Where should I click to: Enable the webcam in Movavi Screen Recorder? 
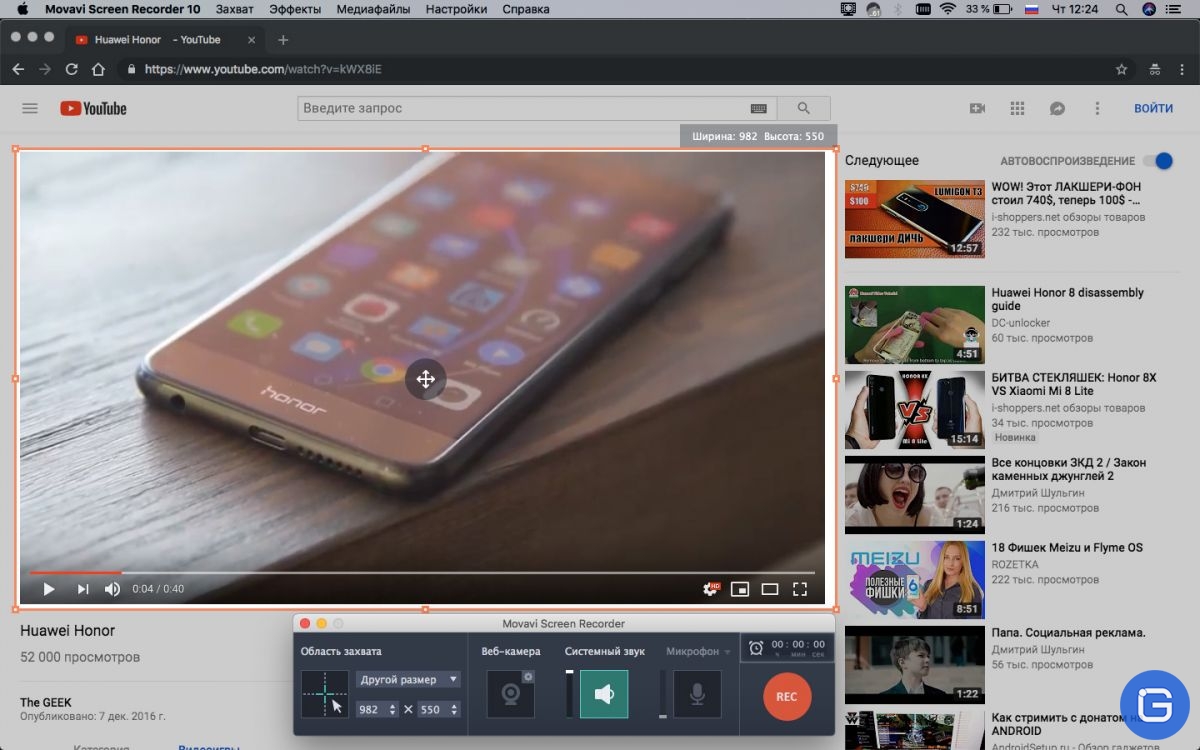[510, 694]
